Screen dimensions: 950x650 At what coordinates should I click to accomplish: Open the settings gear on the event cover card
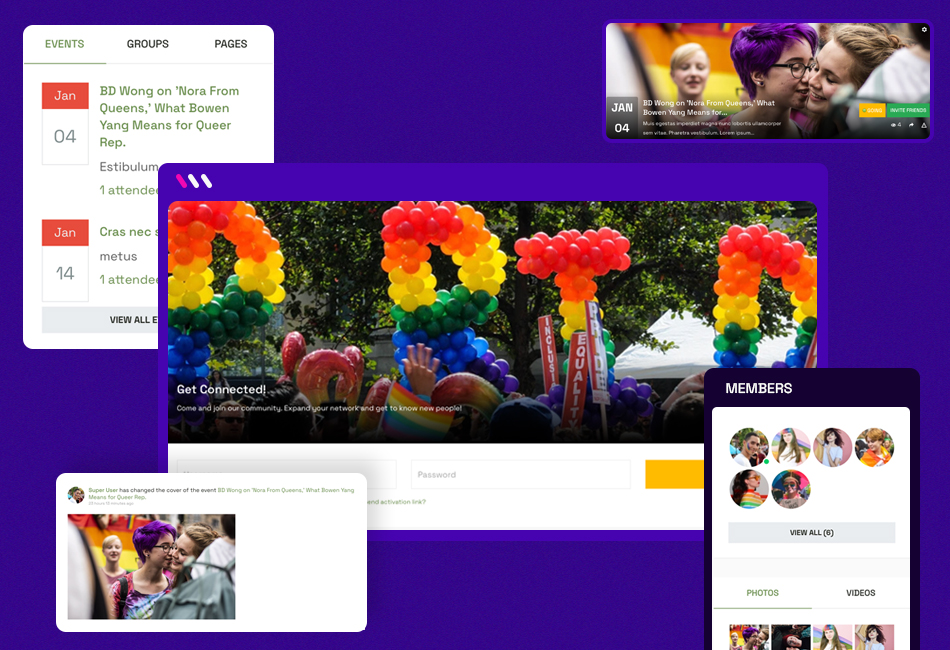tap(924, 29)
